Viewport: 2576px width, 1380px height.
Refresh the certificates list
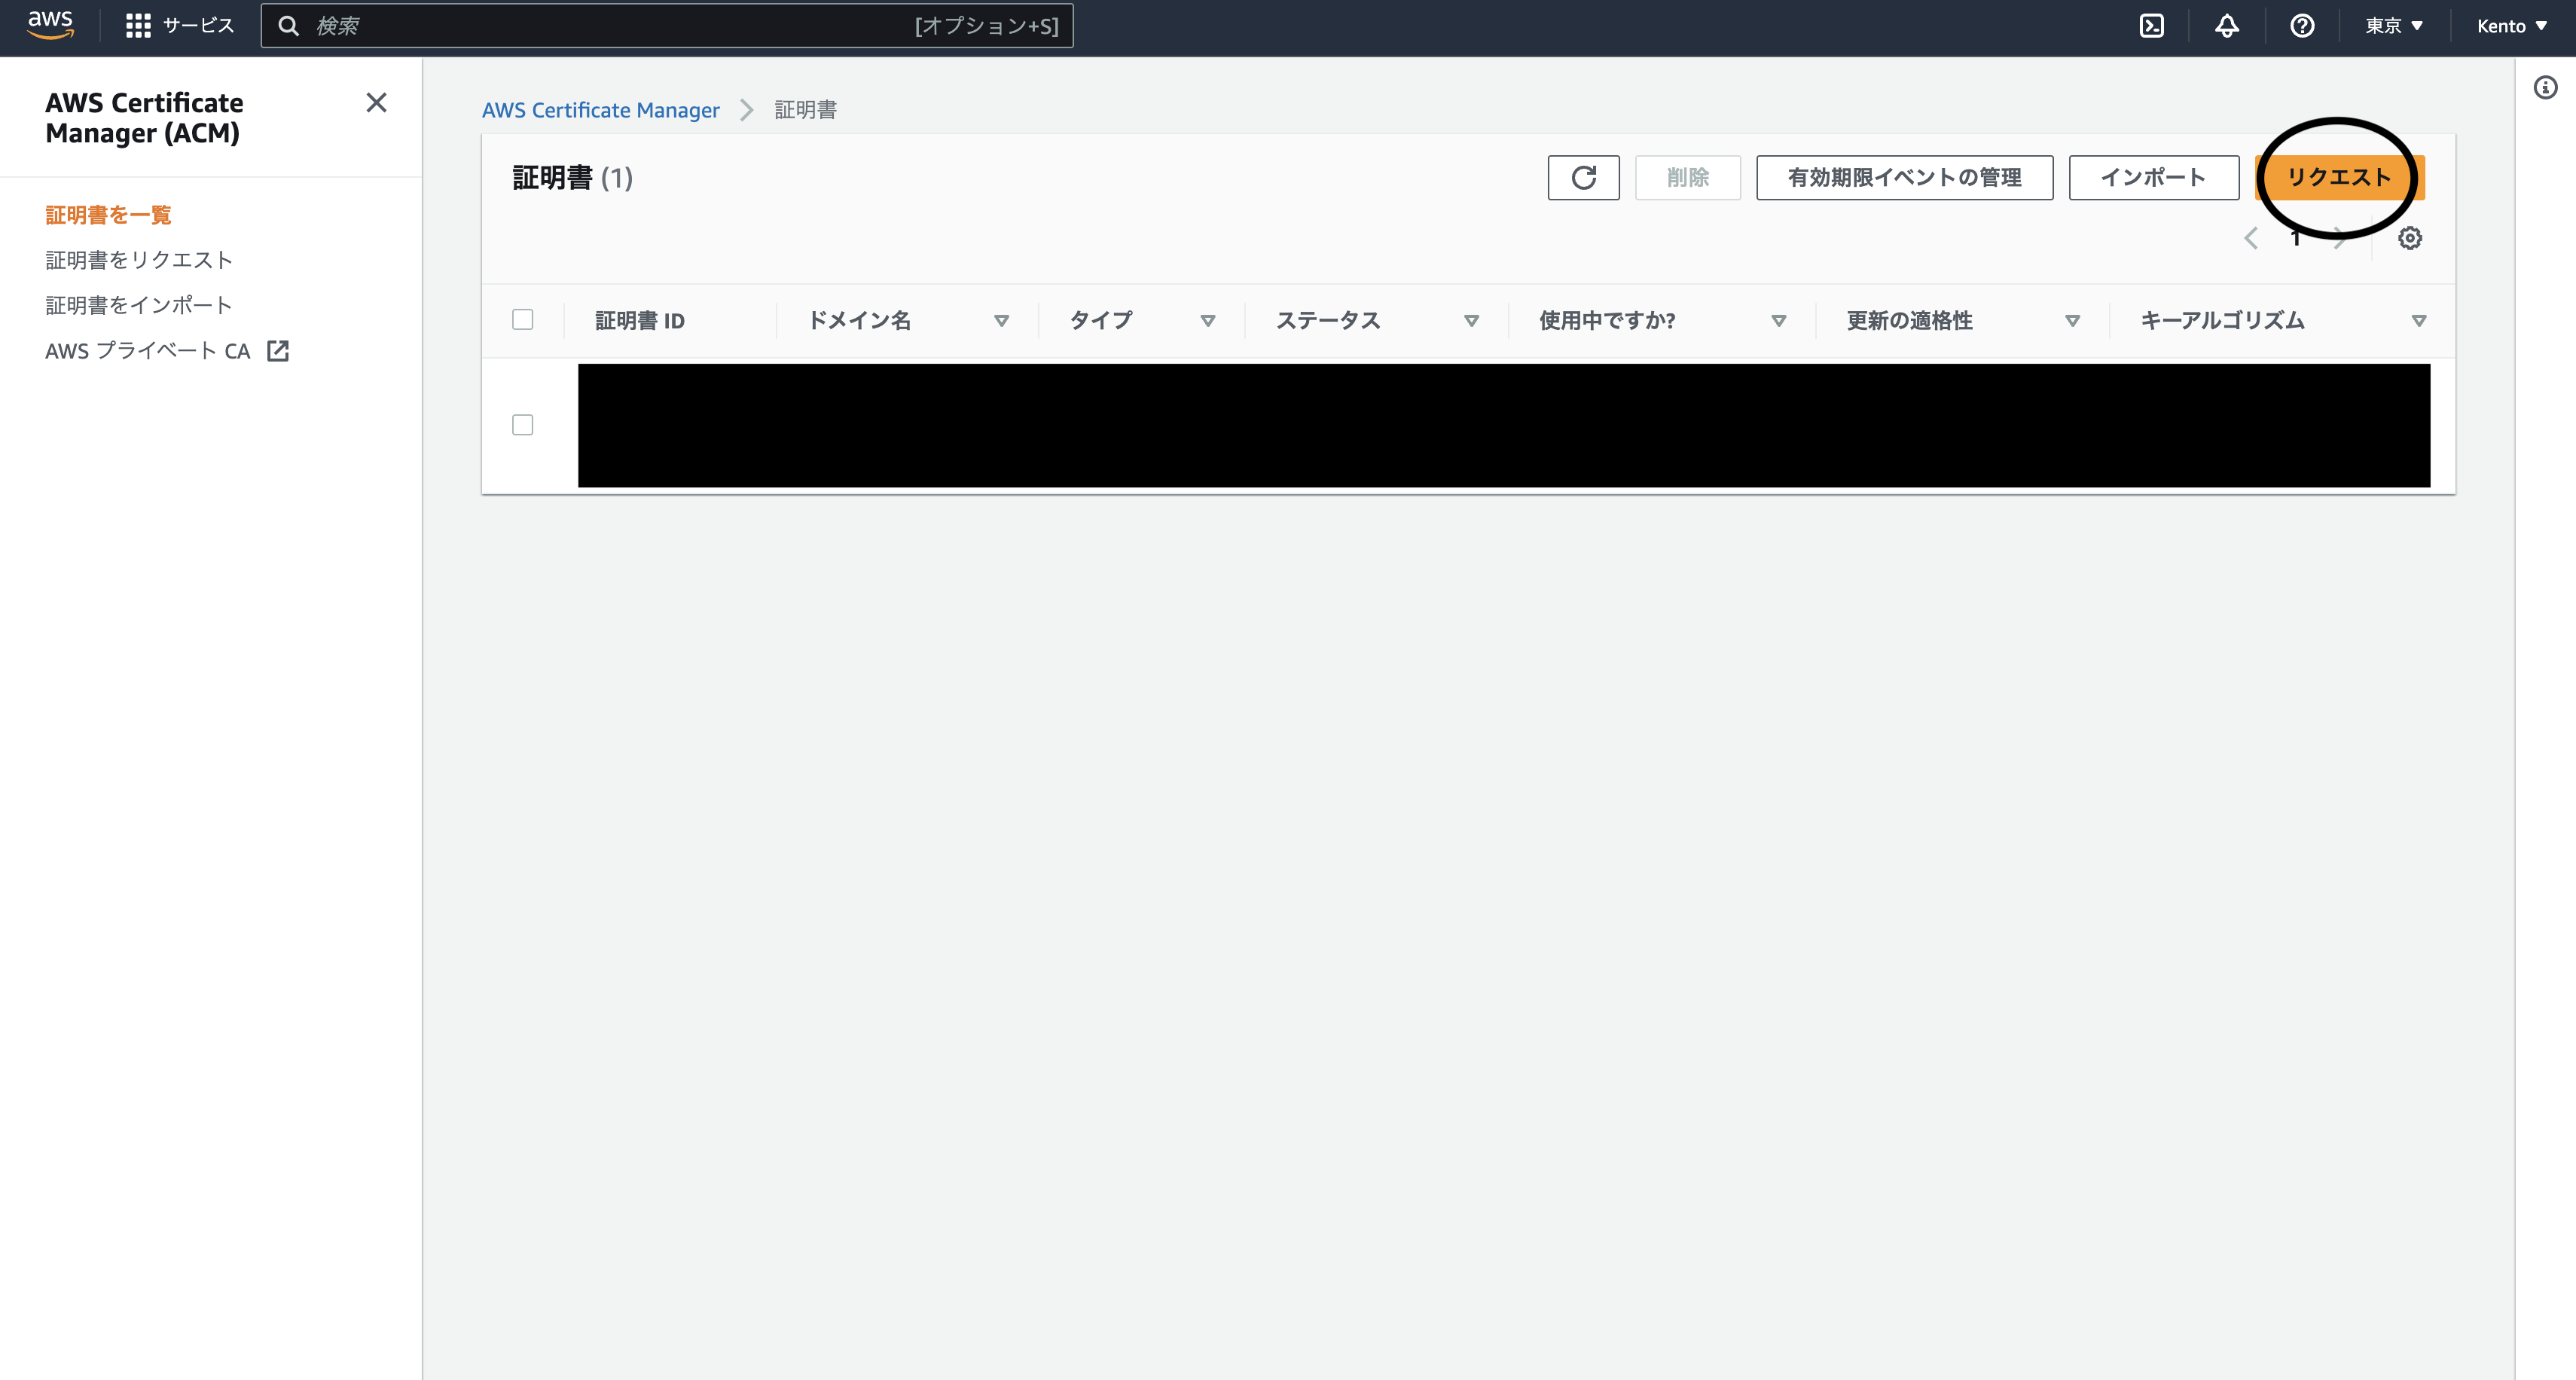[1583, 178]
